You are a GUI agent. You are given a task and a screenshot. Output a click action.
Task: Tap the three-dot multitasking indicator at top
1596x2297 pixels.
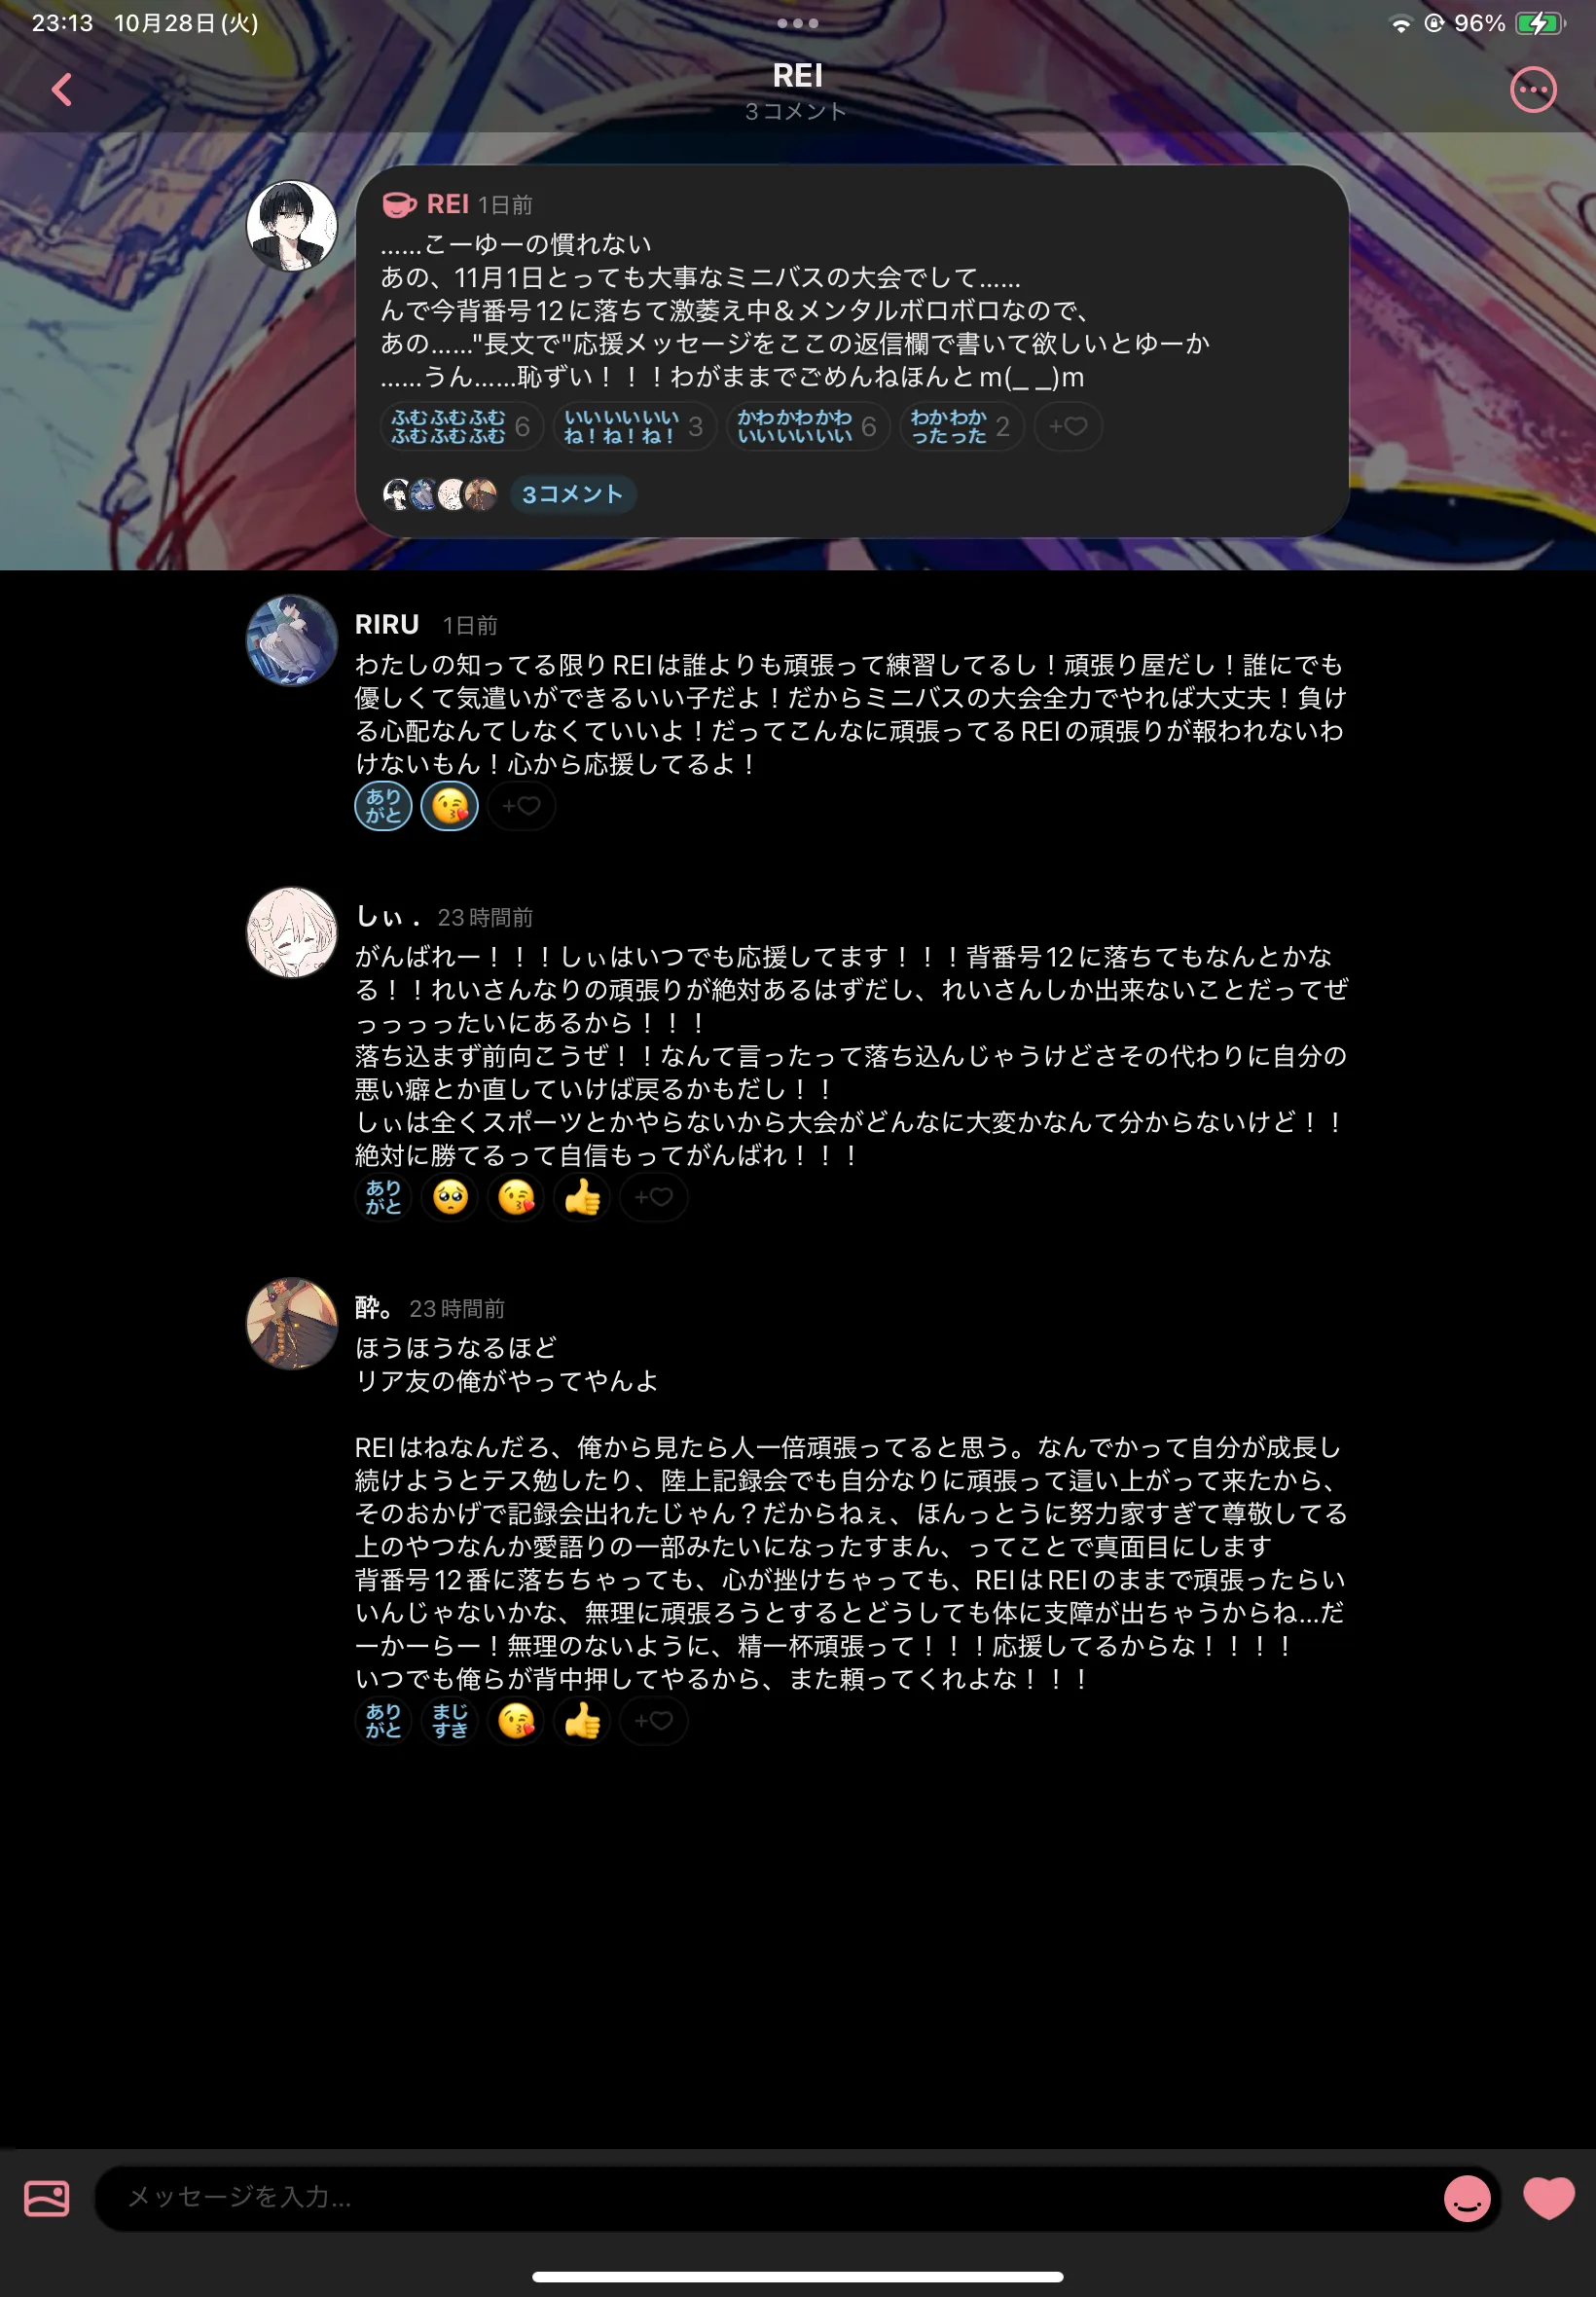pyautogui.click(x=797, y=23)
